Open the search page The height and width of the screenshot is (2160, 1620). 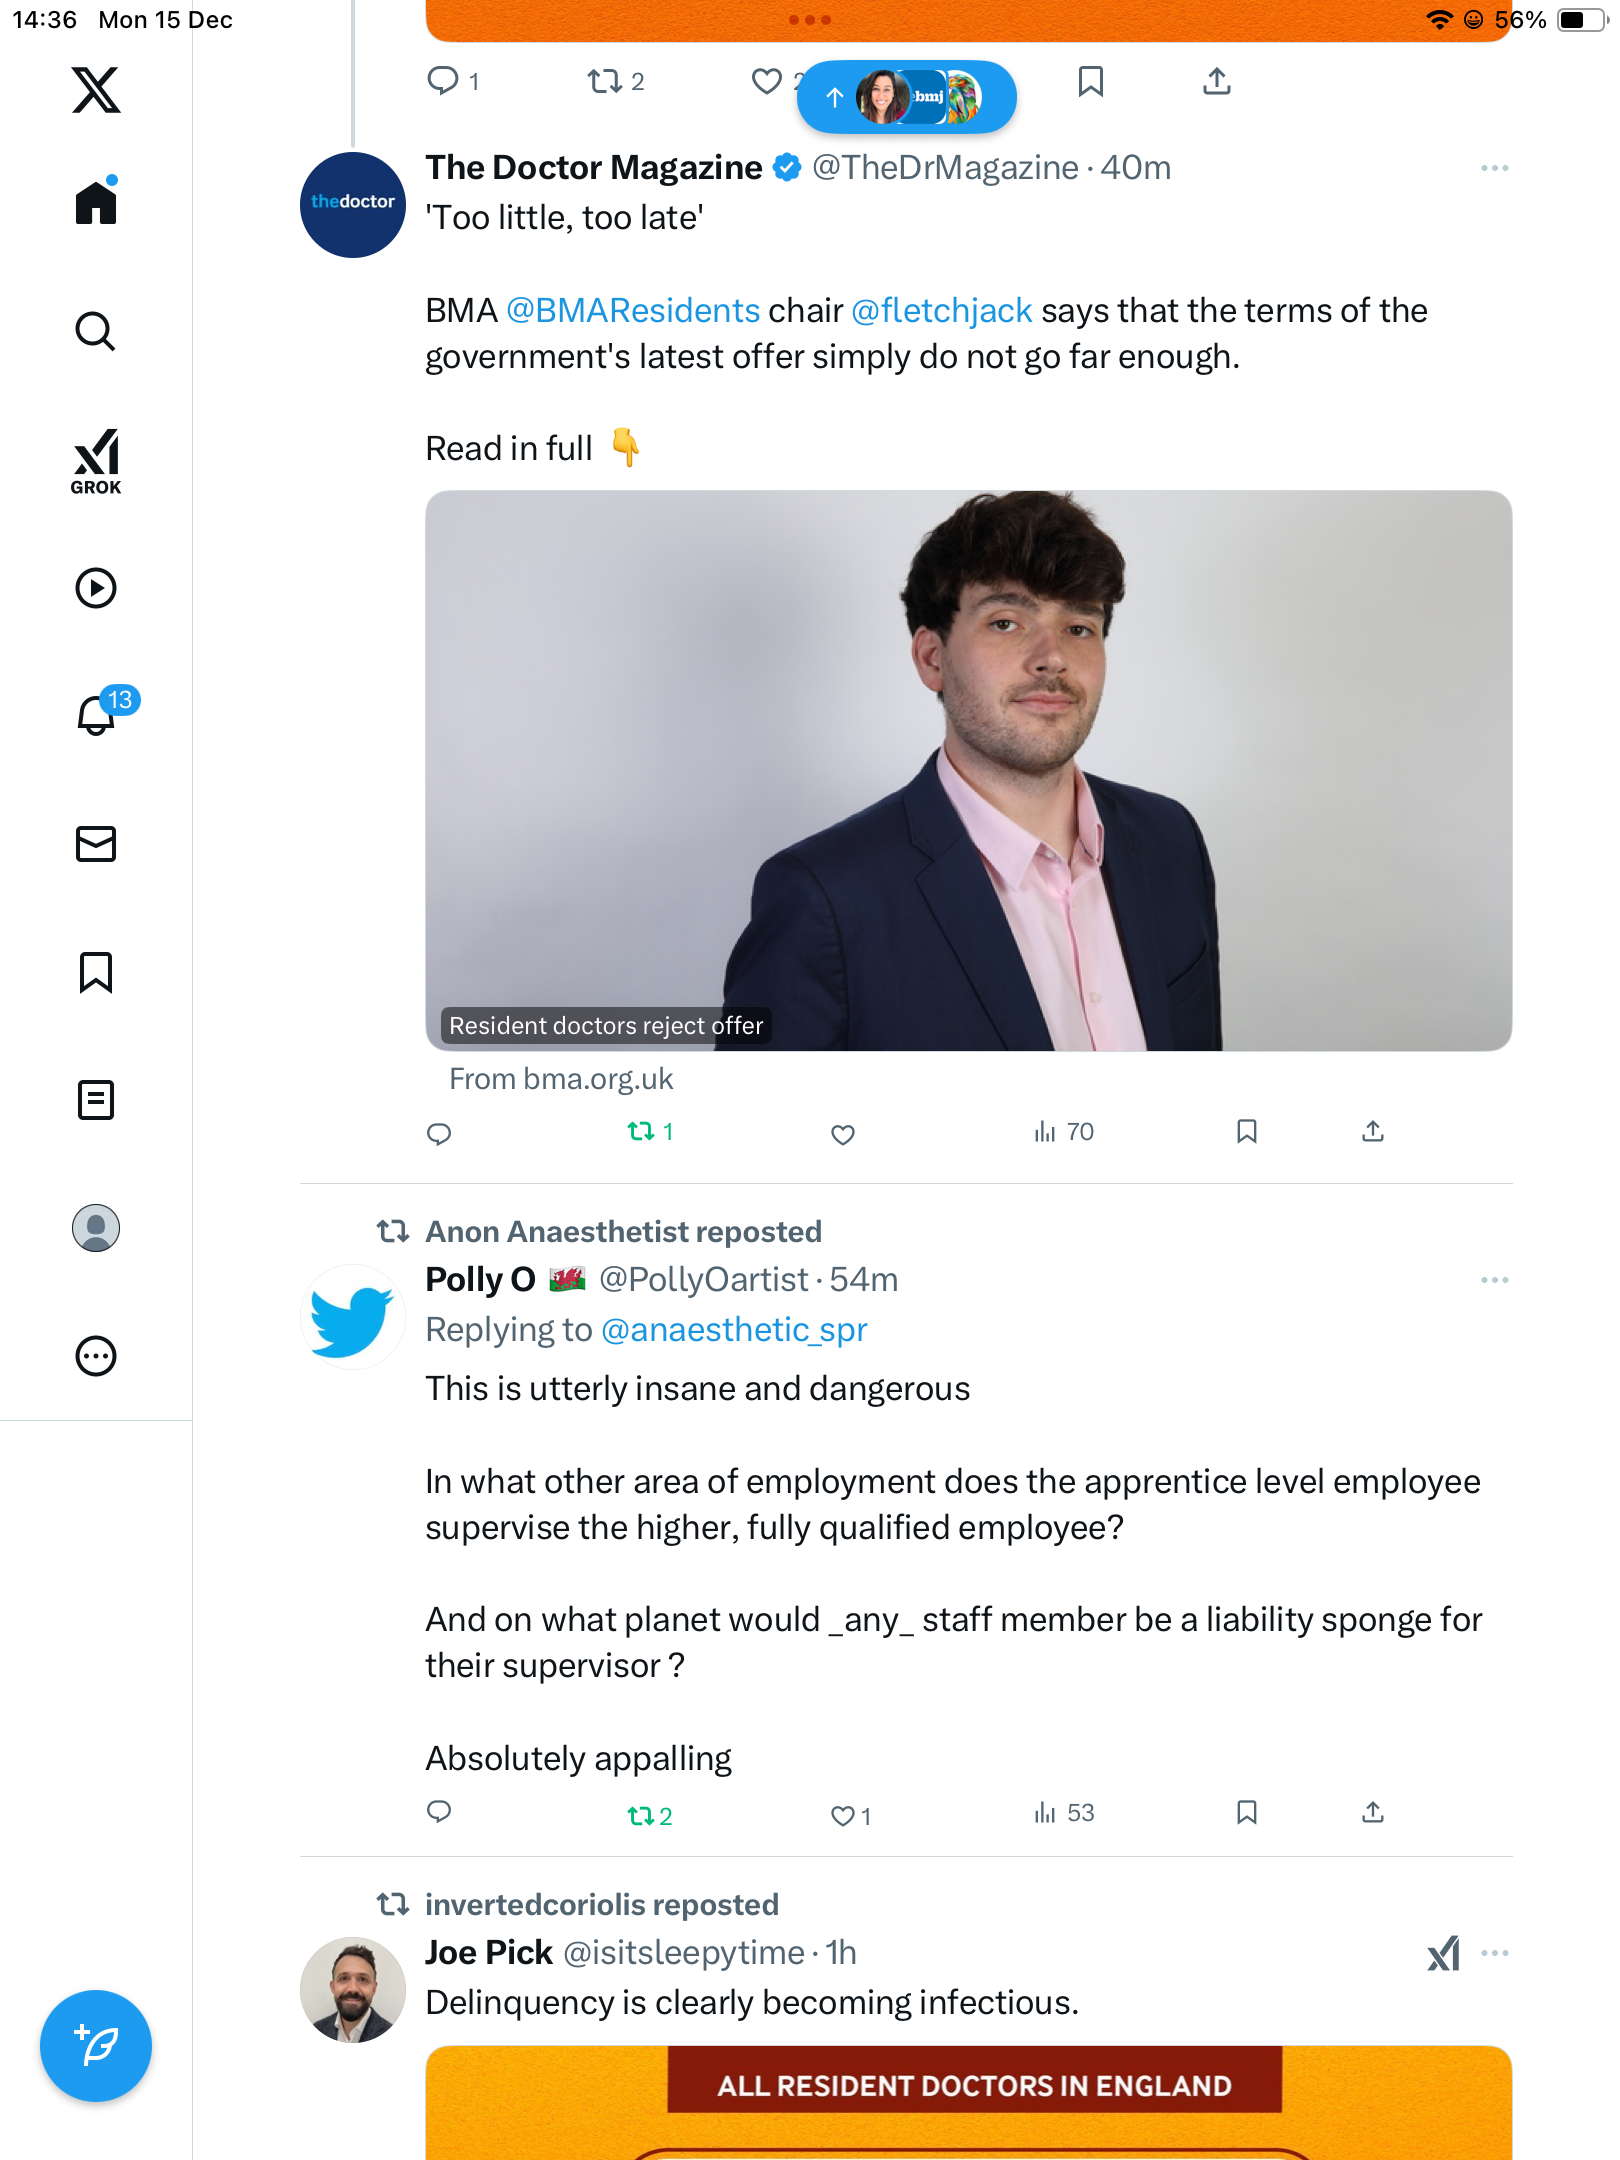[96, 331]
